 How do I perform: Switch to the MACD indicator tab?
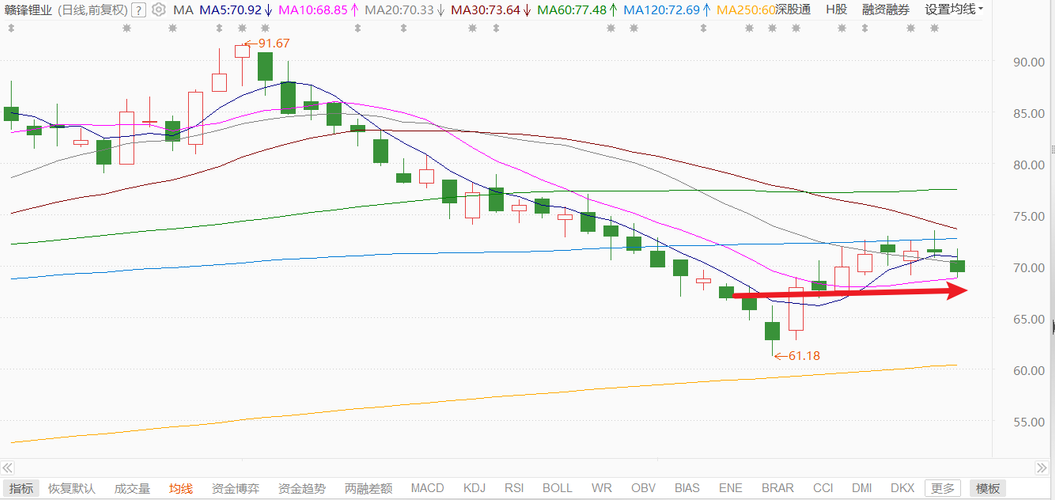point(427,489)
